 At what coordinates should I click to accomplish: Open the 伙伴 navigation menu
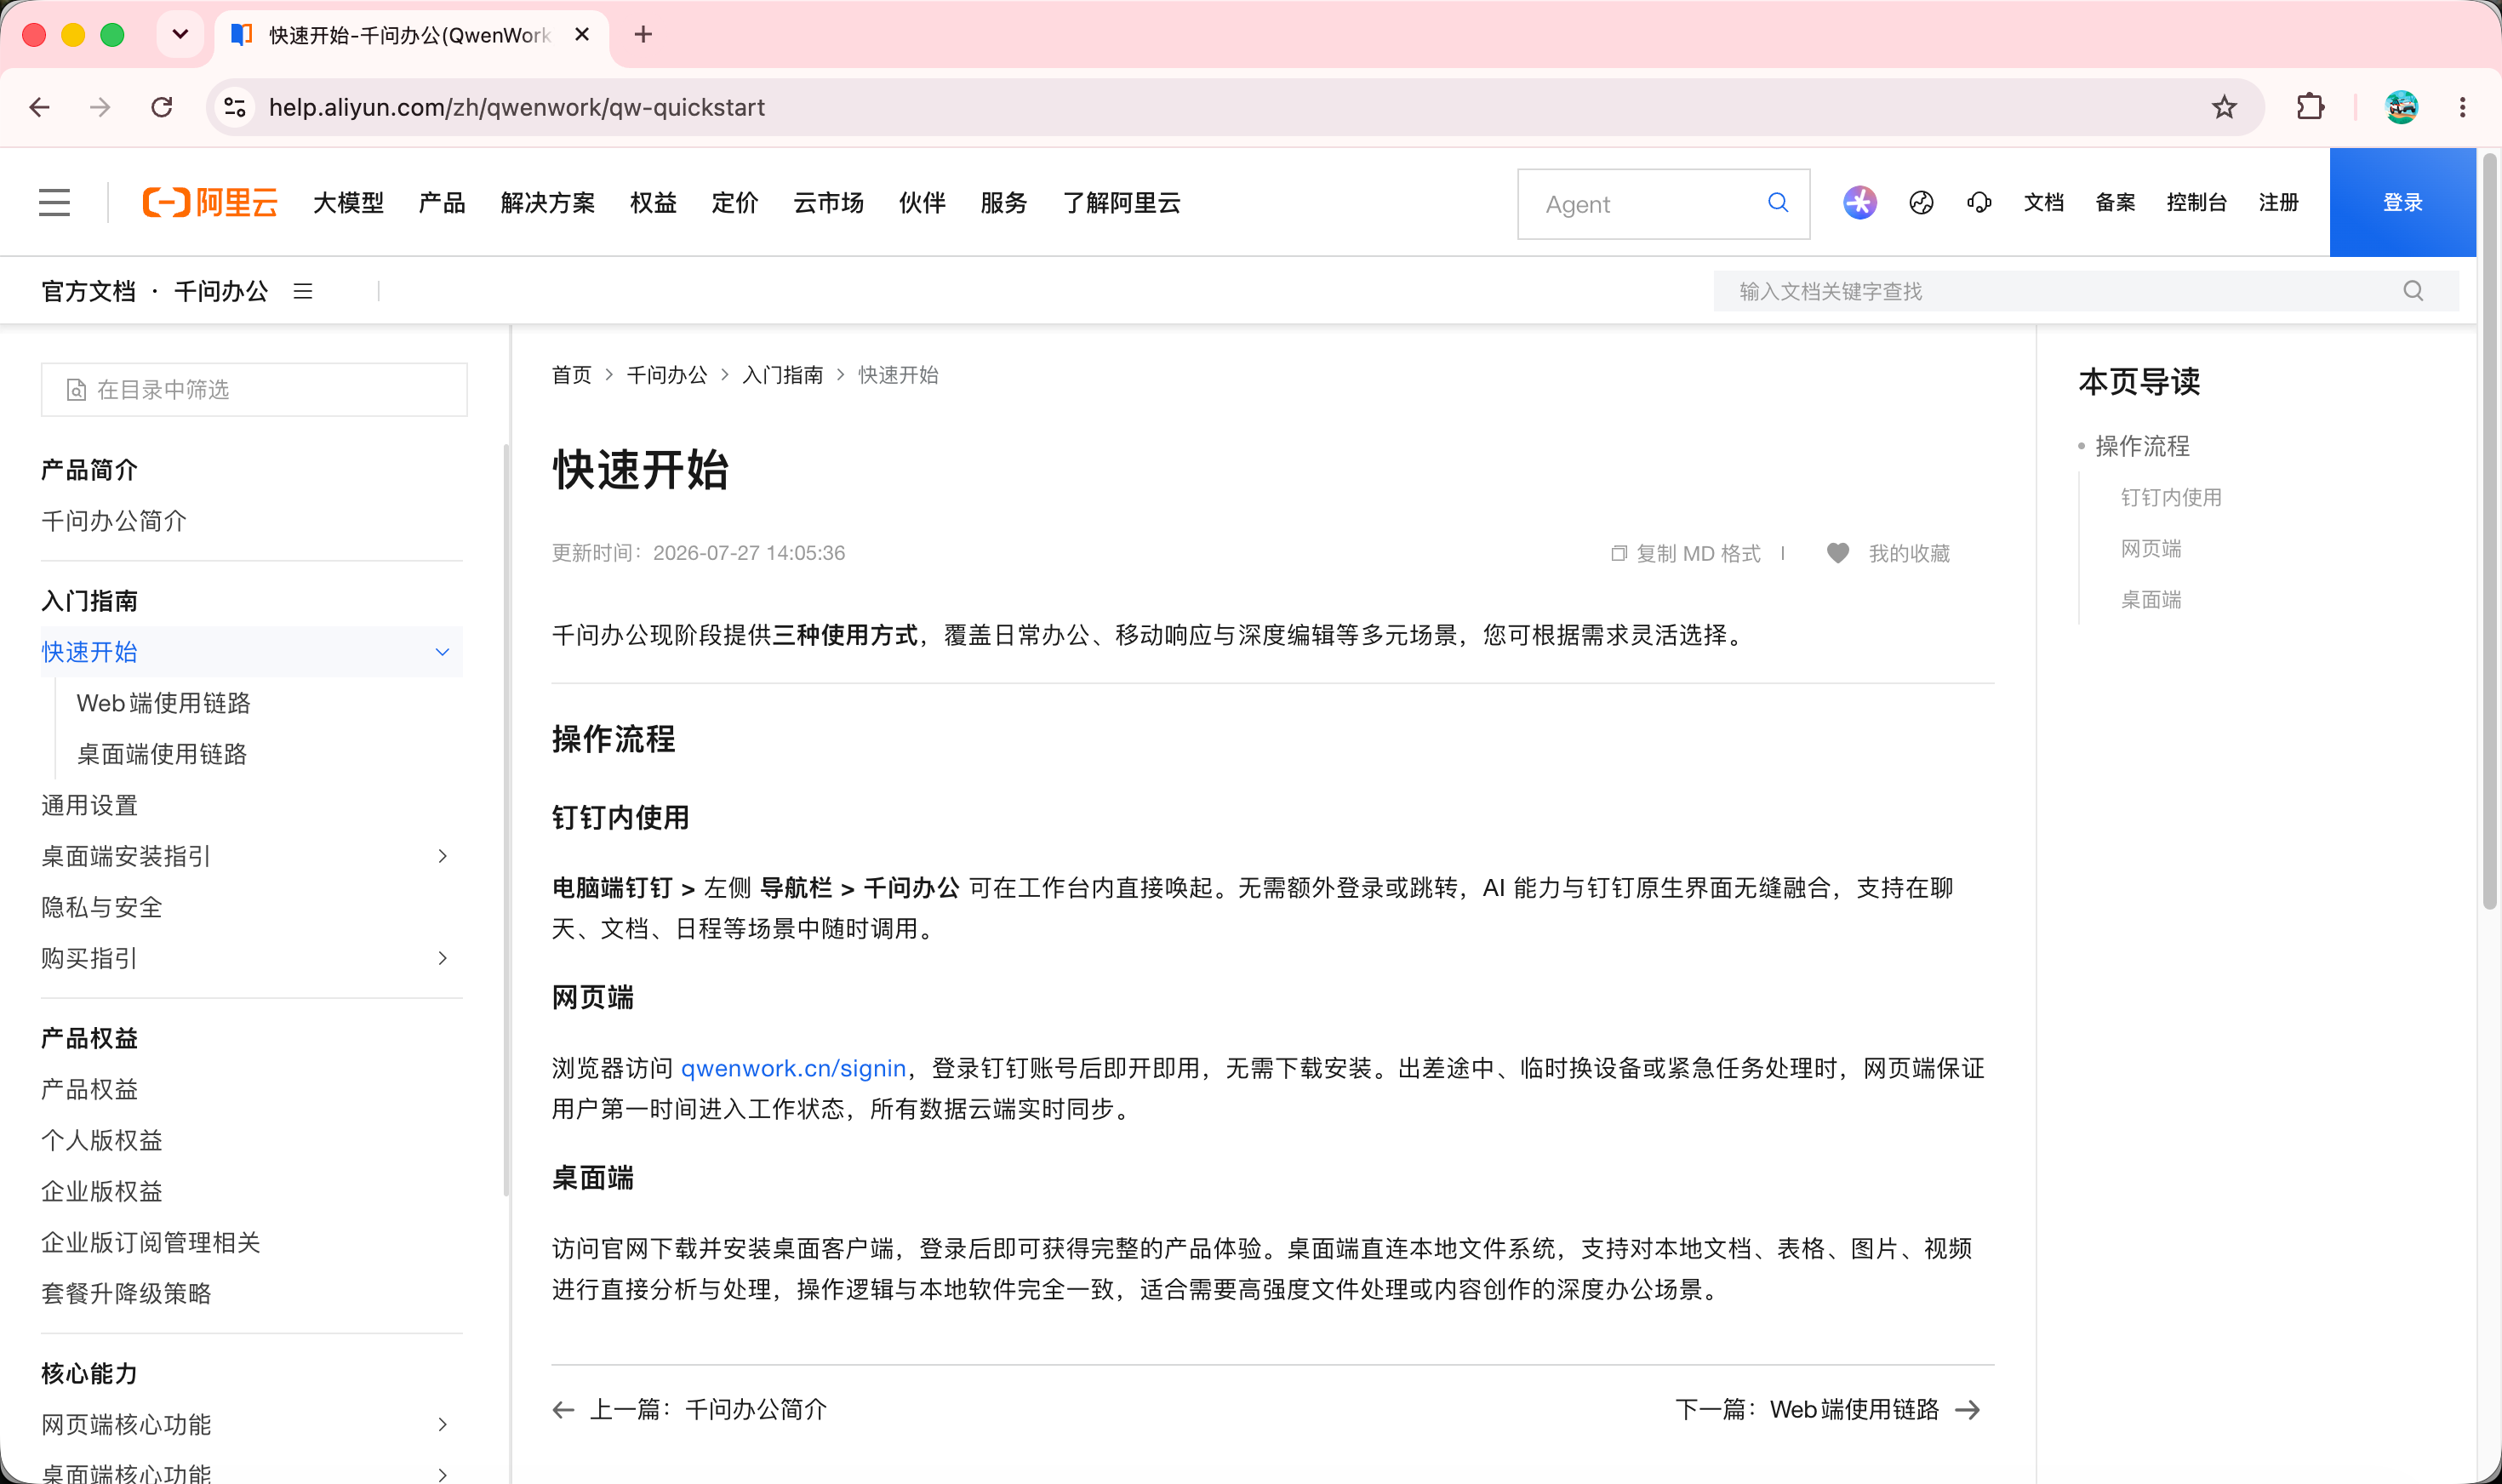[x=922, y=203]
